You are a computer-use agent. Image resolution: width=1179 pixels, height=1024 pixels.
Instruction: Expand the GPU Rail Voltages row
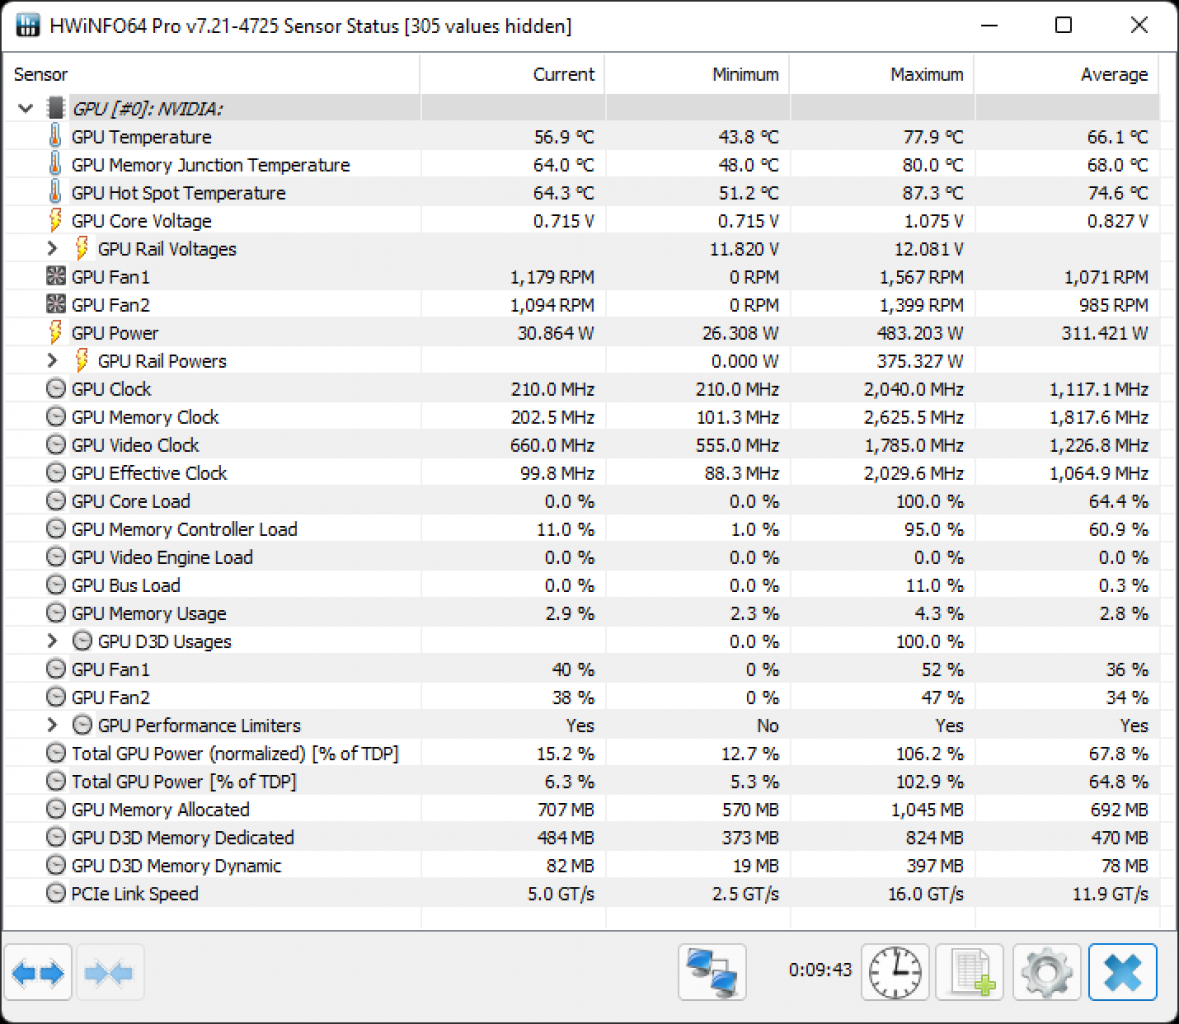point(52,248)
